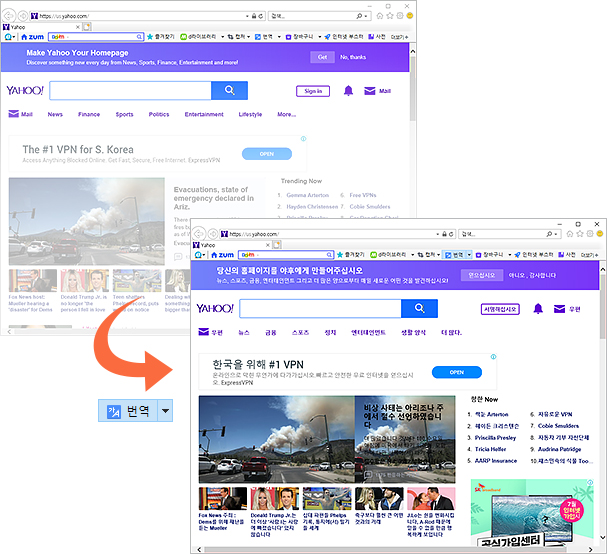This screenshot has width=607, height=554.
Task: Open the J.Lo story thumbnail in front window
Action: [431, 499]
